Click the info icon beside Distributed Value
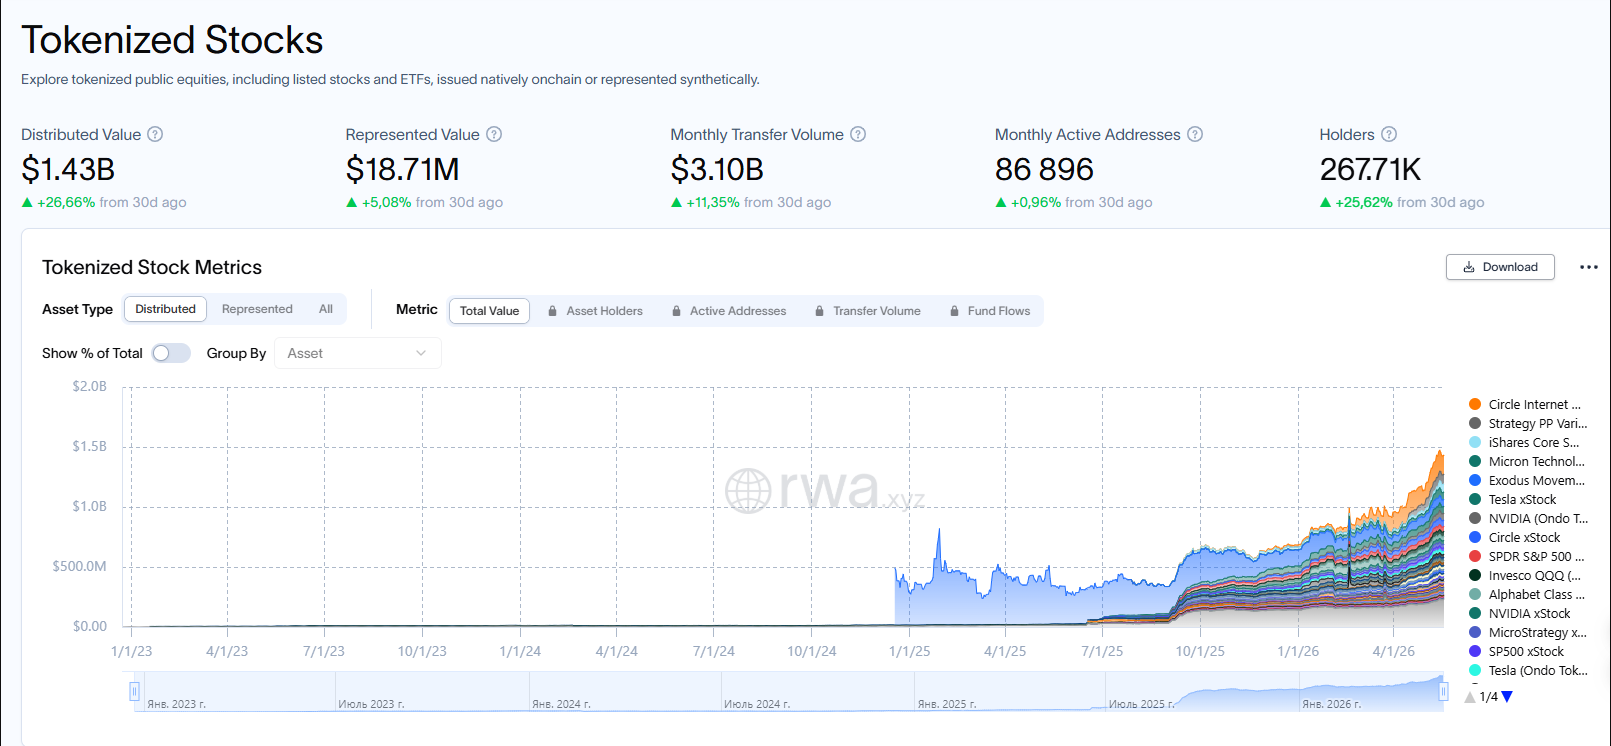Screen dimensions: 1611x746 (155, 134)
